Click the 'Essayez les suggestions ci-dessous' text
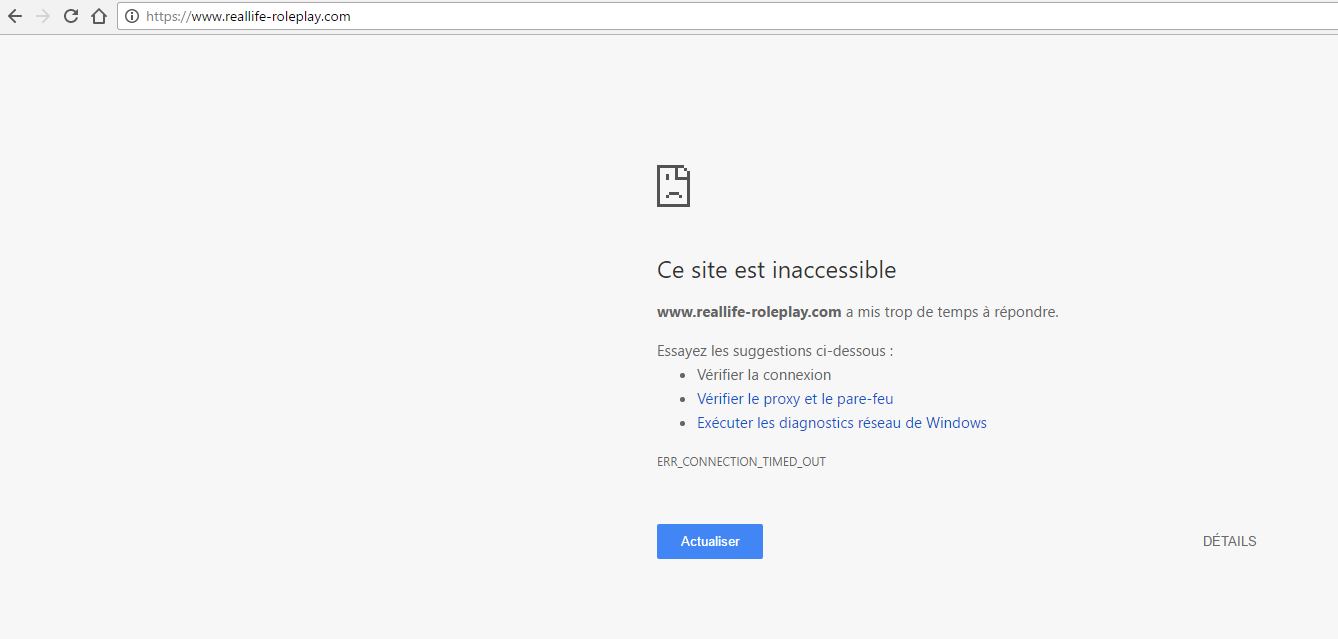Viewport: 1338px width, 639px height. pos(775,350)
